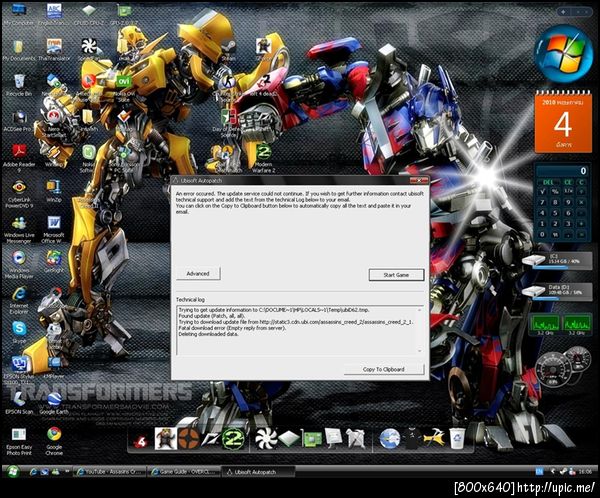This screenshot has width=600, height=498.
Task: Open the fan icon in the dock
Action: click(266, 439)
